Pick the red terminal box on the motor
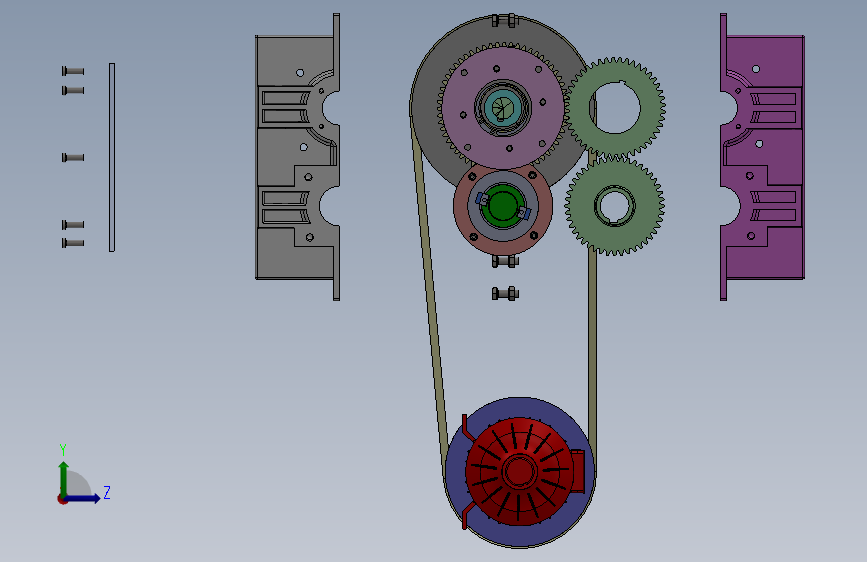Viewport: 867px width, 562px height. tap(578, 471)
